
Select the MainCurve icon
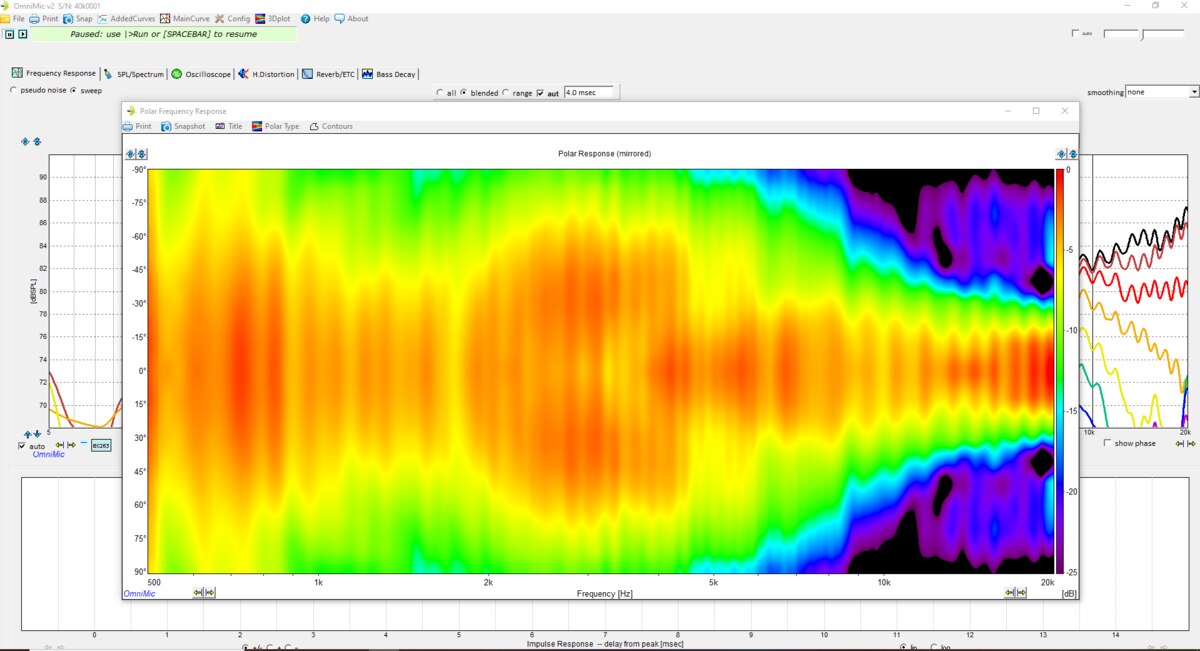(186, 18)
